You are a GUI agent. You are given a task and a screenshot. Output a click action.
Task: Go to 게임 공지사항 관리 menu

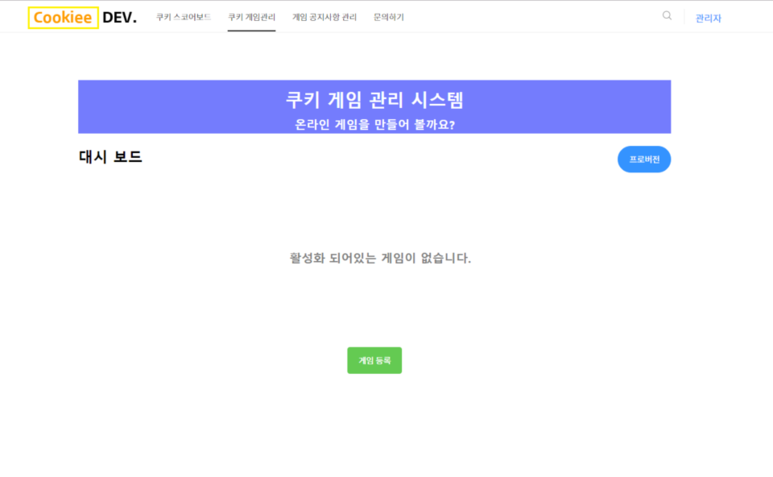324,17
